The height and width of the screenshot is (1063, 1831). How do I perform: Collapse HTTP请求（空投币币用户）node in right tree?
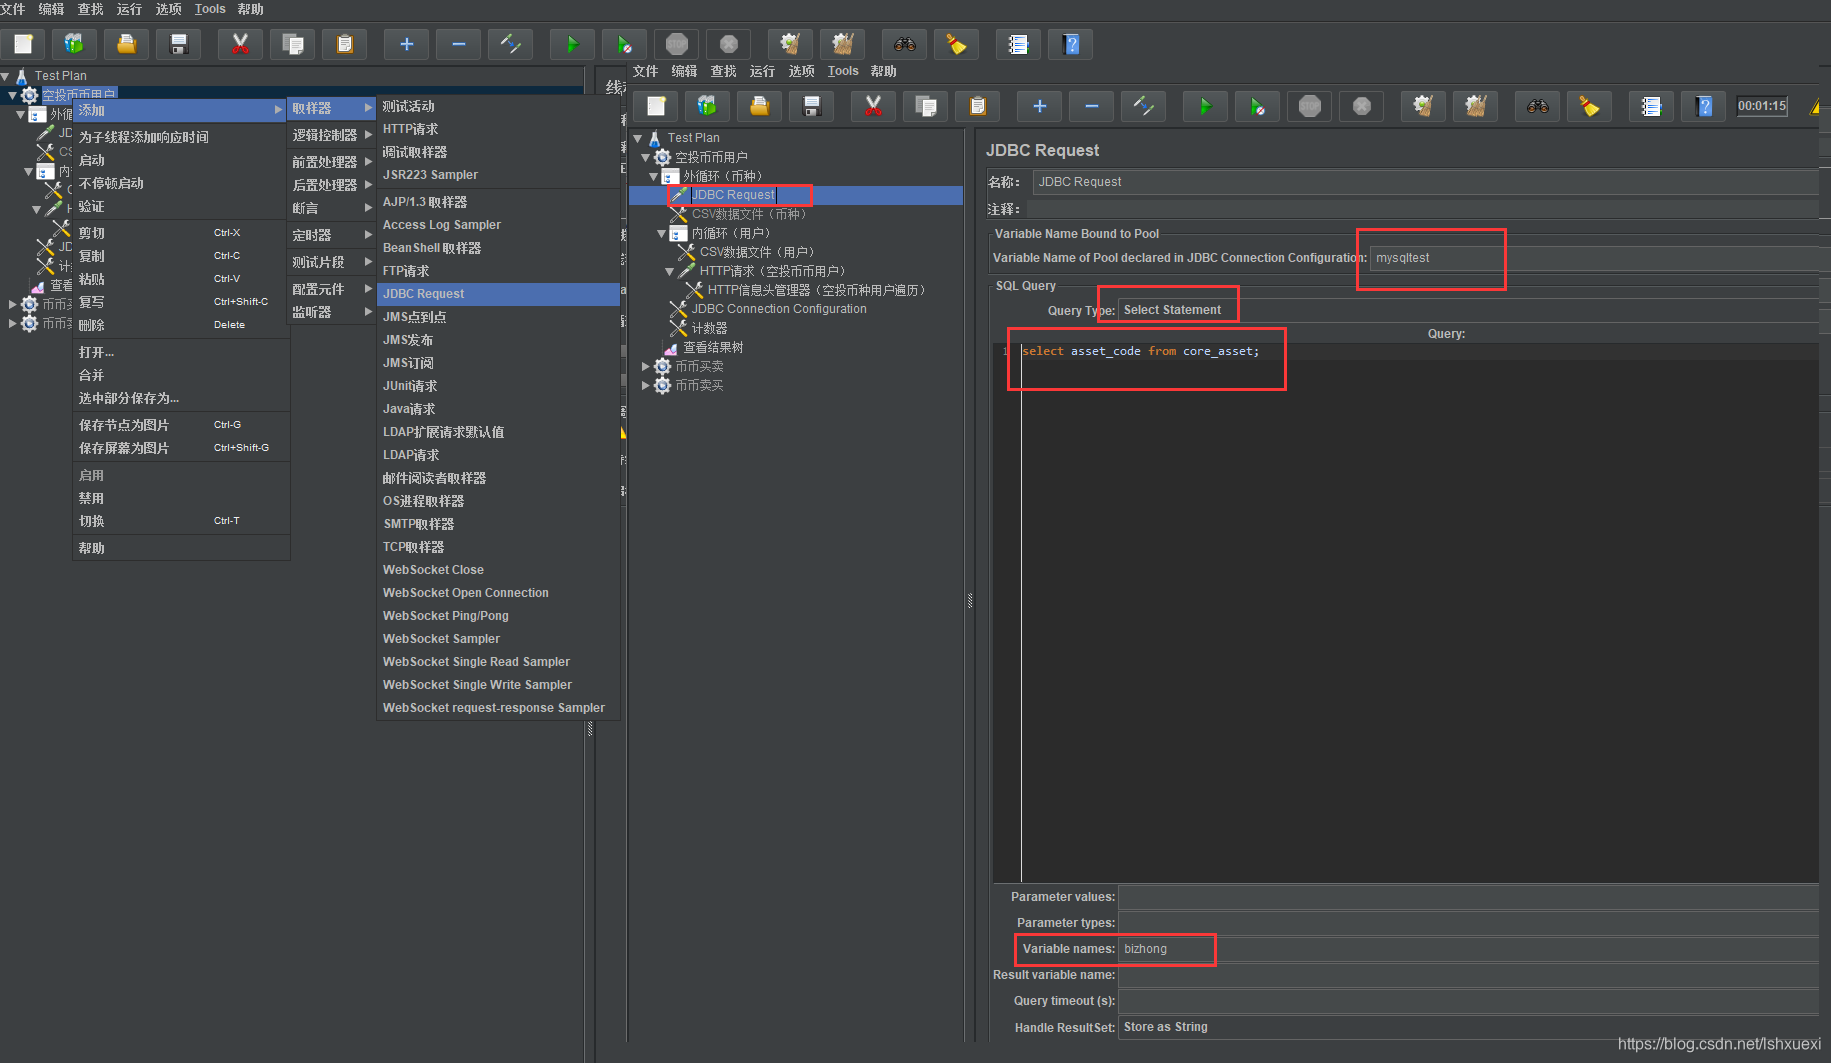click(670, 271)
